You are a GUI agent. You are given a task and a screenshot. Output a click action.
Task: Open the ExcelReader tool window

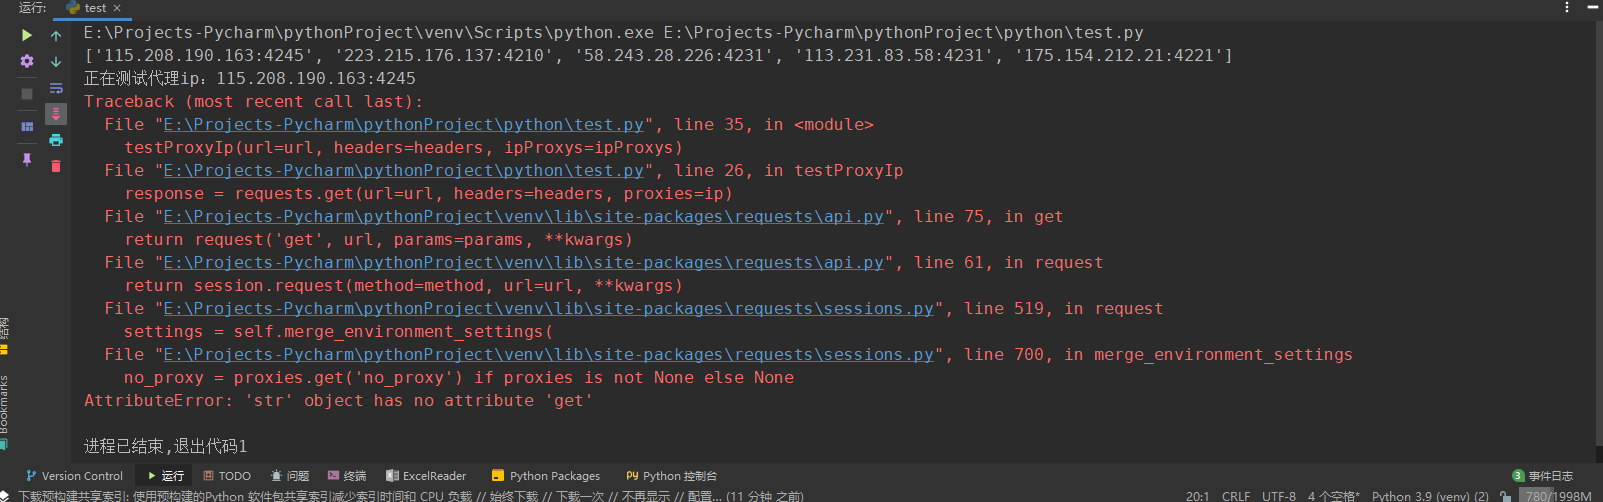(x=426, y=476)
